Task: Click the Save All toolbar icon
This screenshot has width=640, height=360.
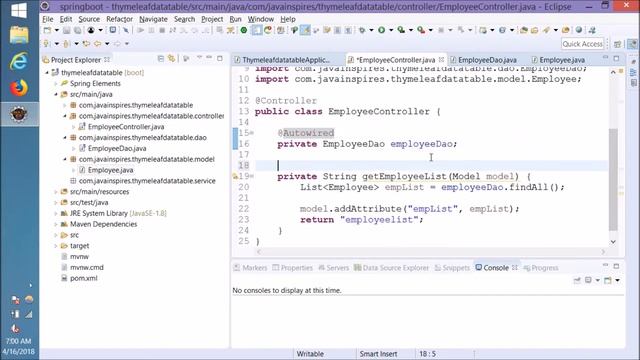Action: pyautogui.click(x=77, y=30)
